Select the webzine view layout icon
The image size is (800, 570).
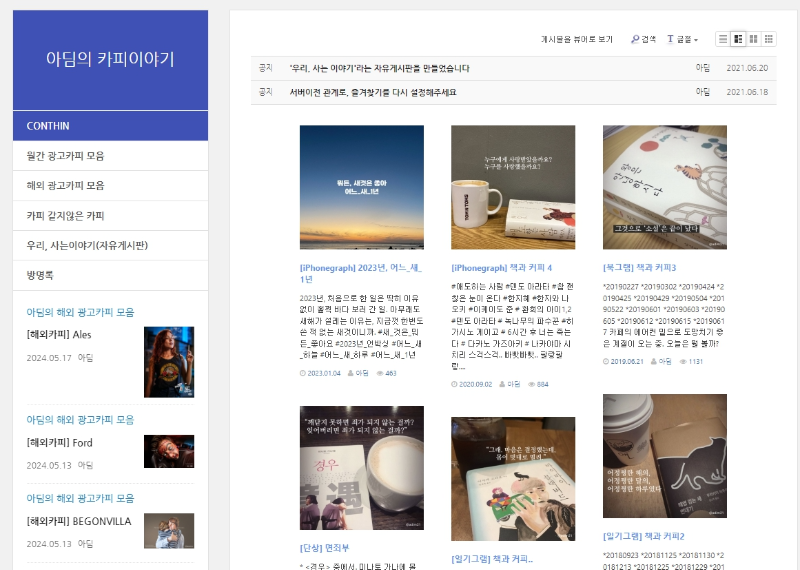click(738, 39)
